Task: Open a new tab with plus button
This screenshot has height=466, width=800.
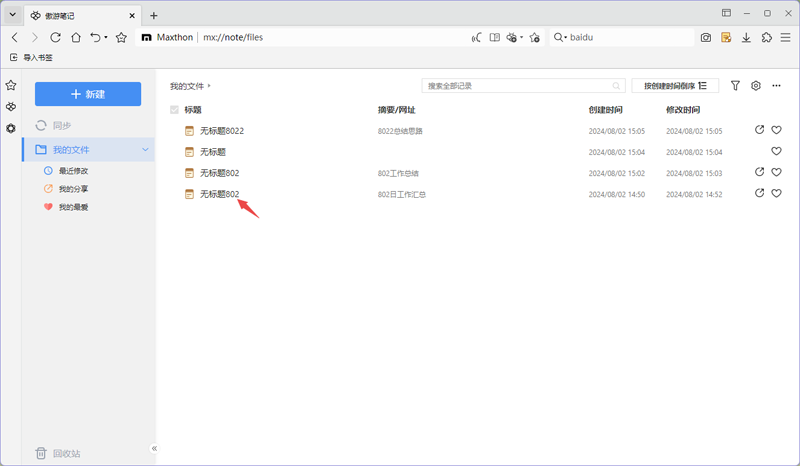Action: (x=154, y=15)
